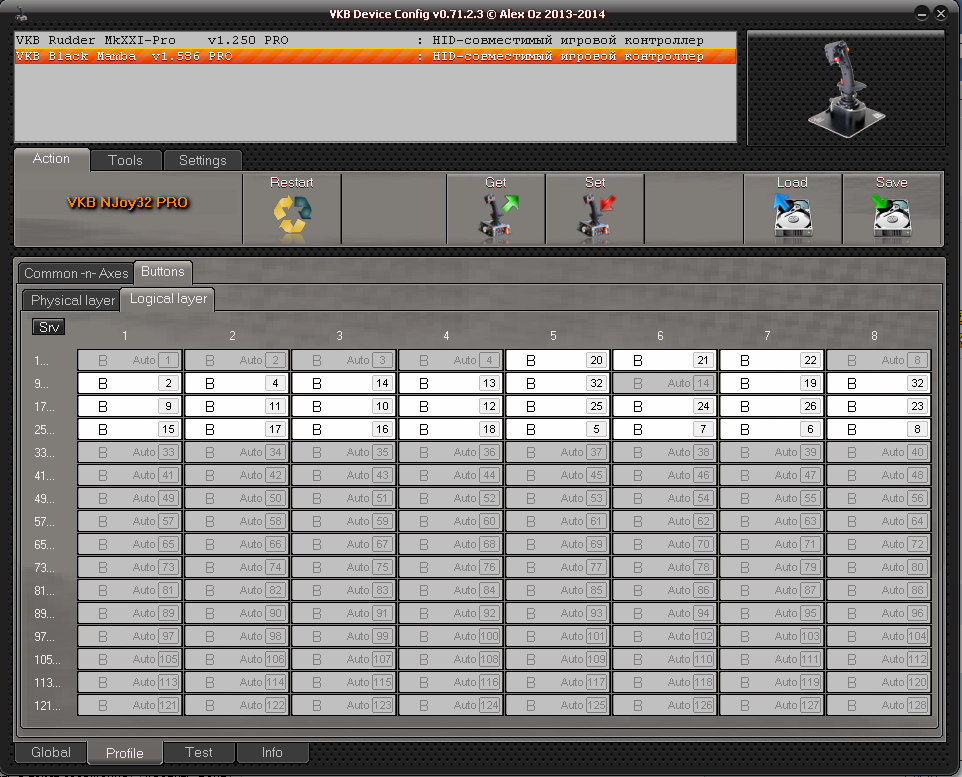Open the Info bottom tab
Viewport: 962px width, 777px height.
[x=272, y=752]
